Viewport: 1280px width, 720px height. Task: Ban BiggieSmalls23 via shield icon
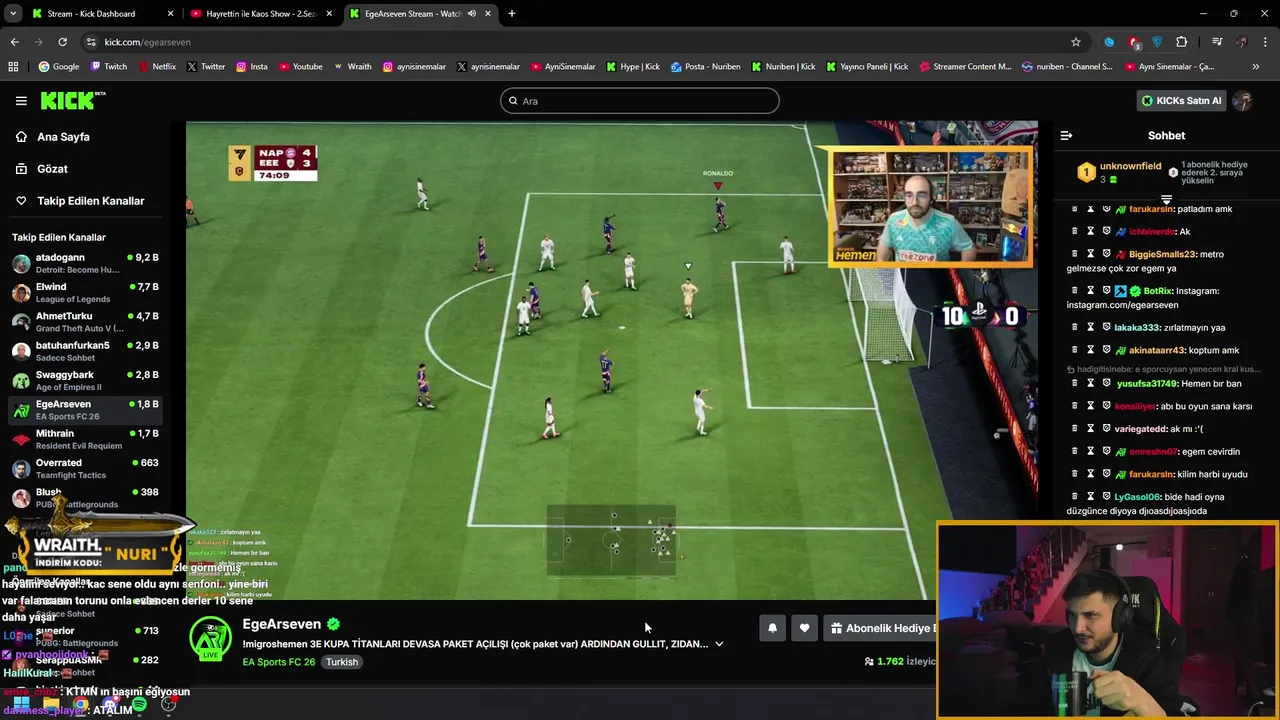pos(1106,254)
